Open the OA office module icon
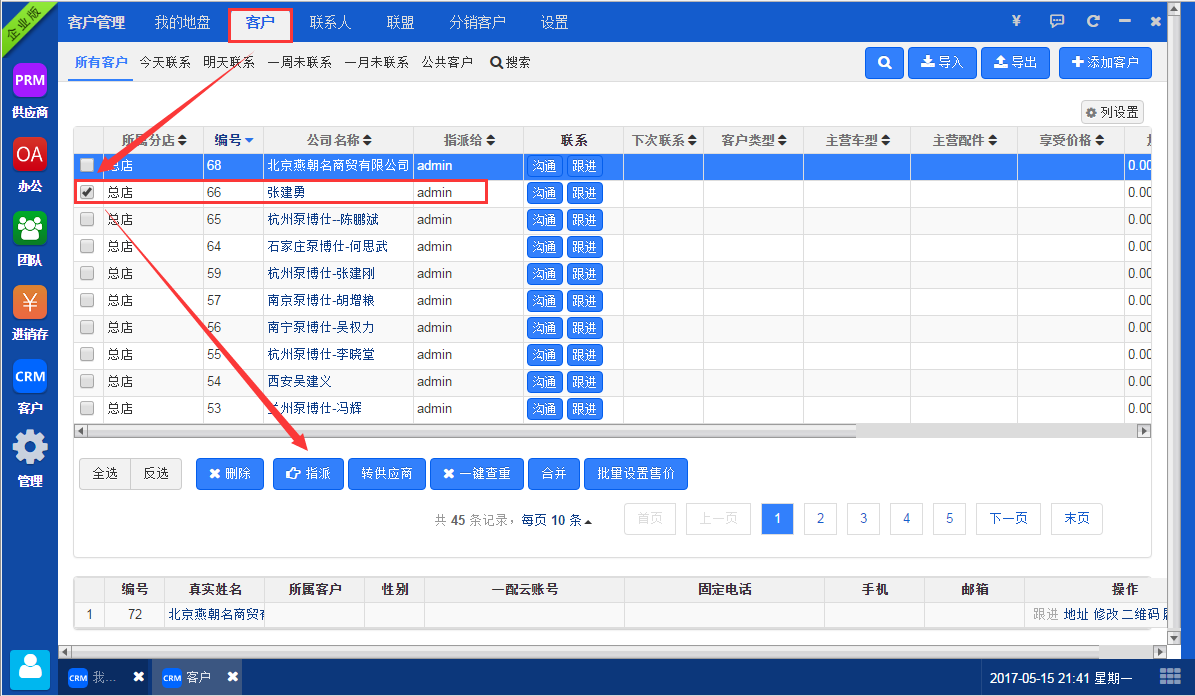1195x696 pixels. coord(29,154)
